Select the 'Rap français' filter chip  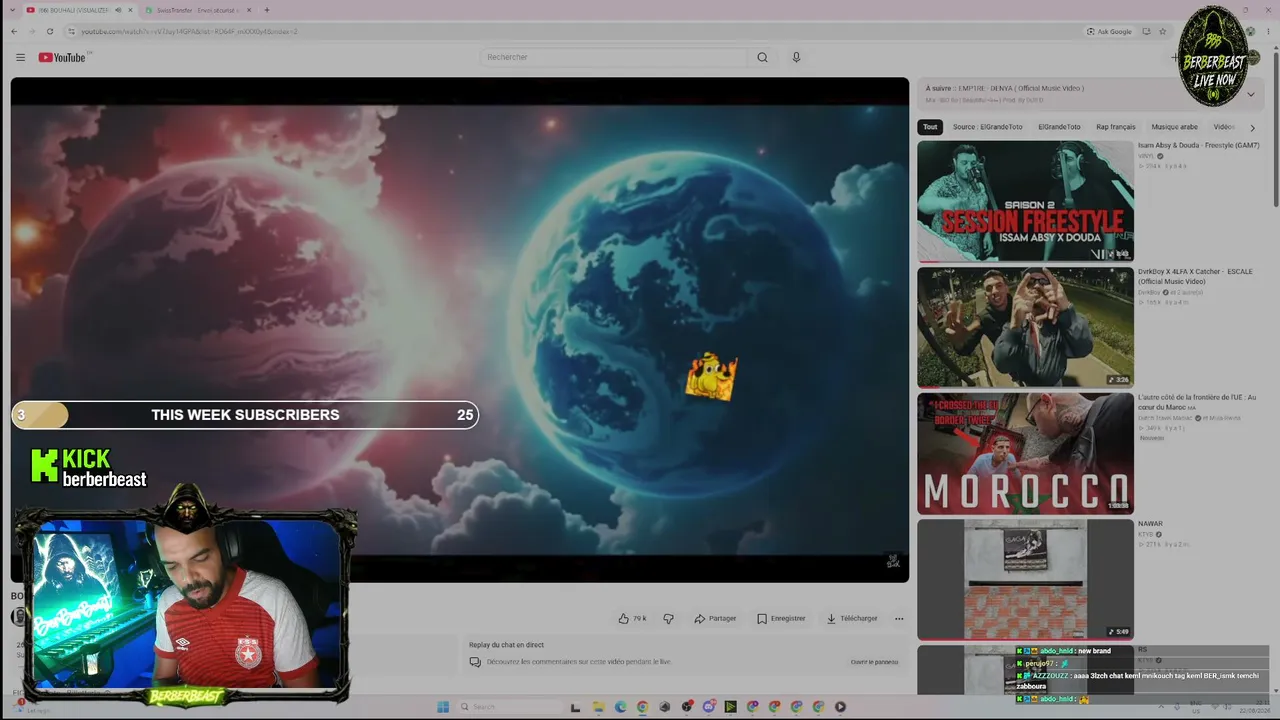pyautogui.click(x=1116, y=127)
